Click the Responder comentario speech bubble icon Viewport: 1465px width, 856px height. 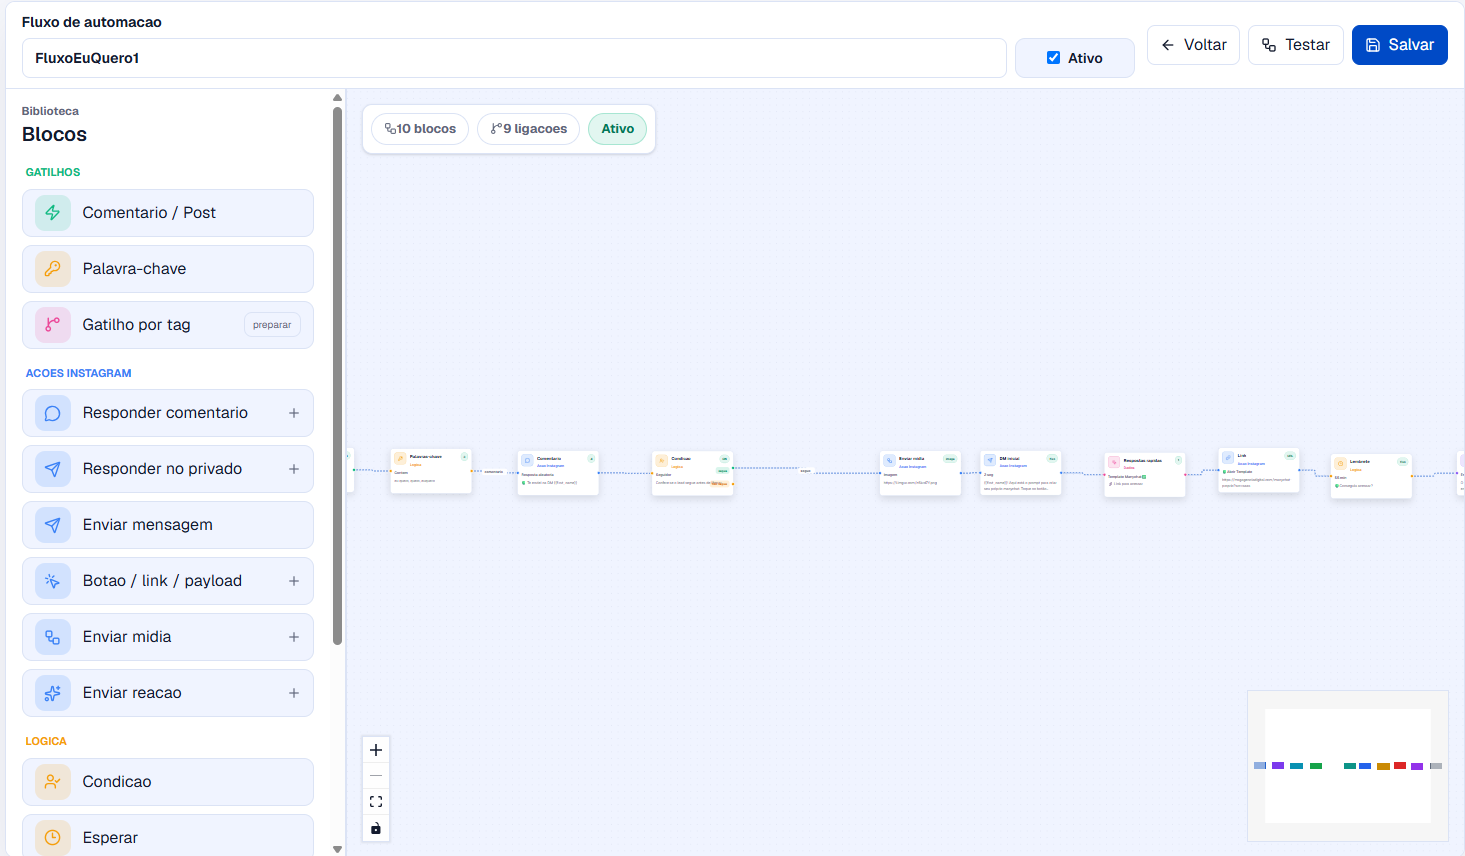53,413
